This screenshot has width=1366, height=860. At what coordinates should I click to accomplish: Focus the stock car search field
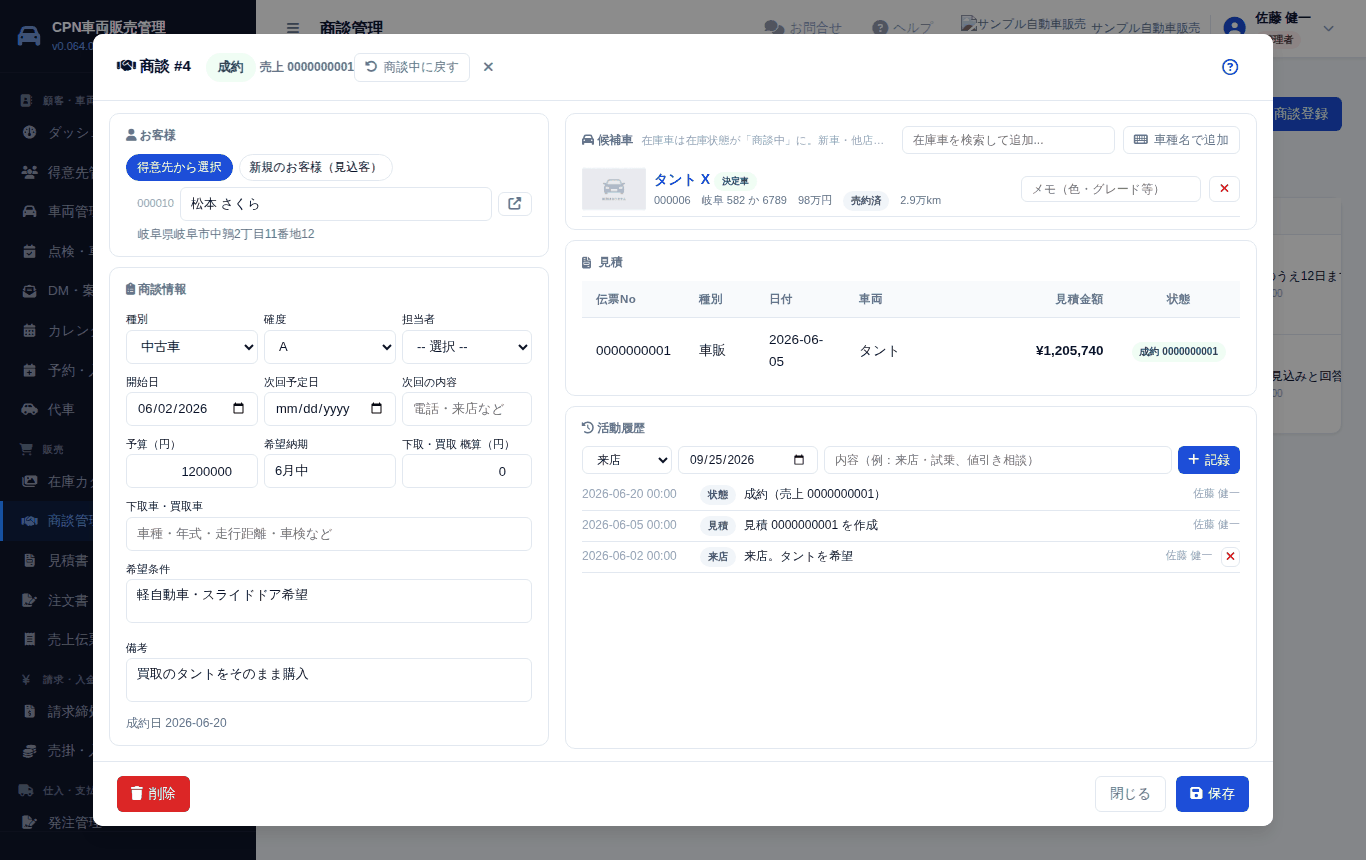1008,140
